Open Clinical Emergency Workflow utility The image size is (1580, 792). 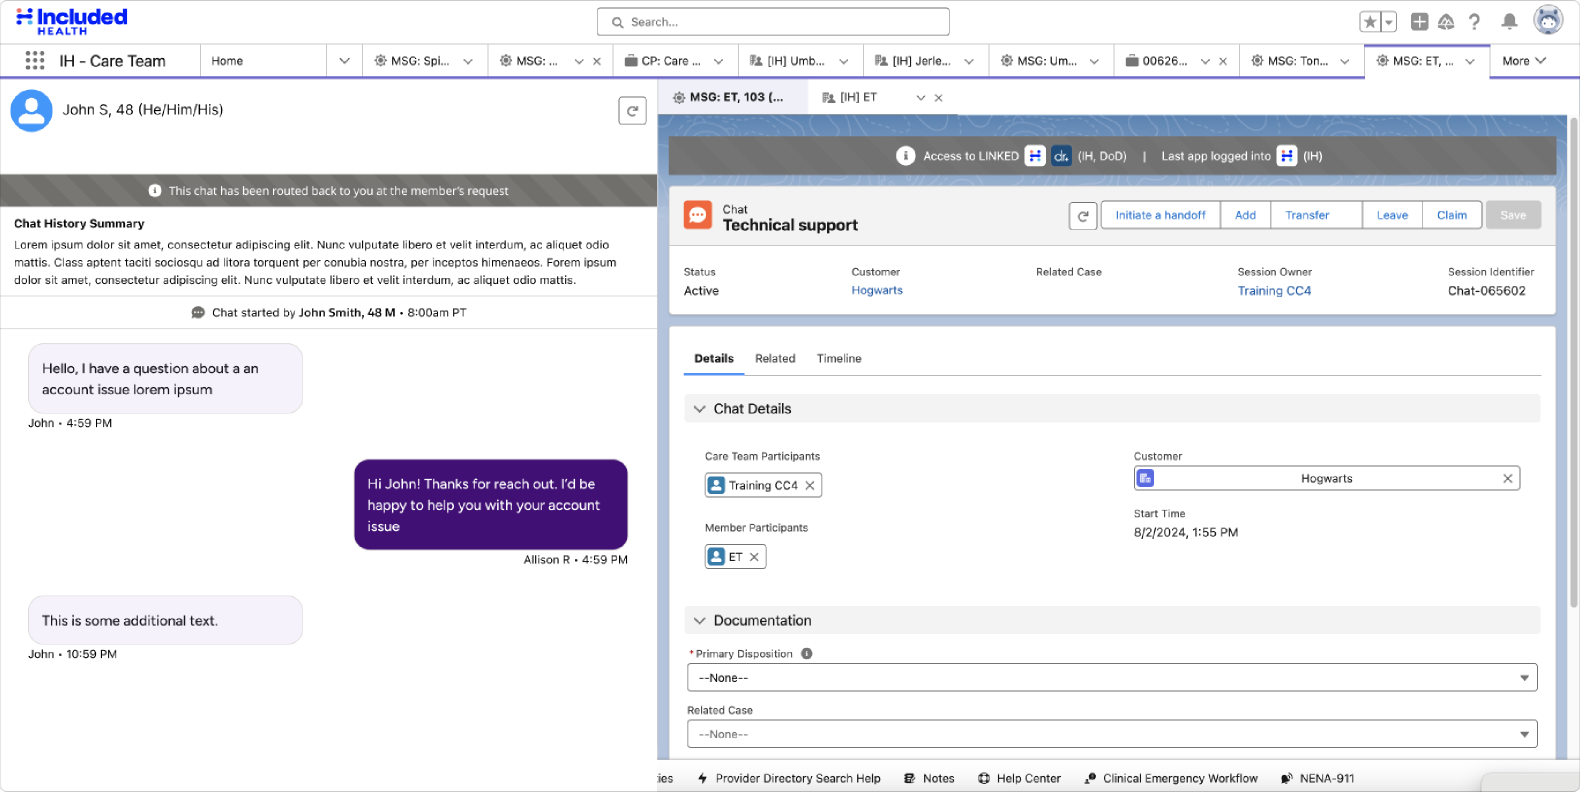click(1171, 778)
